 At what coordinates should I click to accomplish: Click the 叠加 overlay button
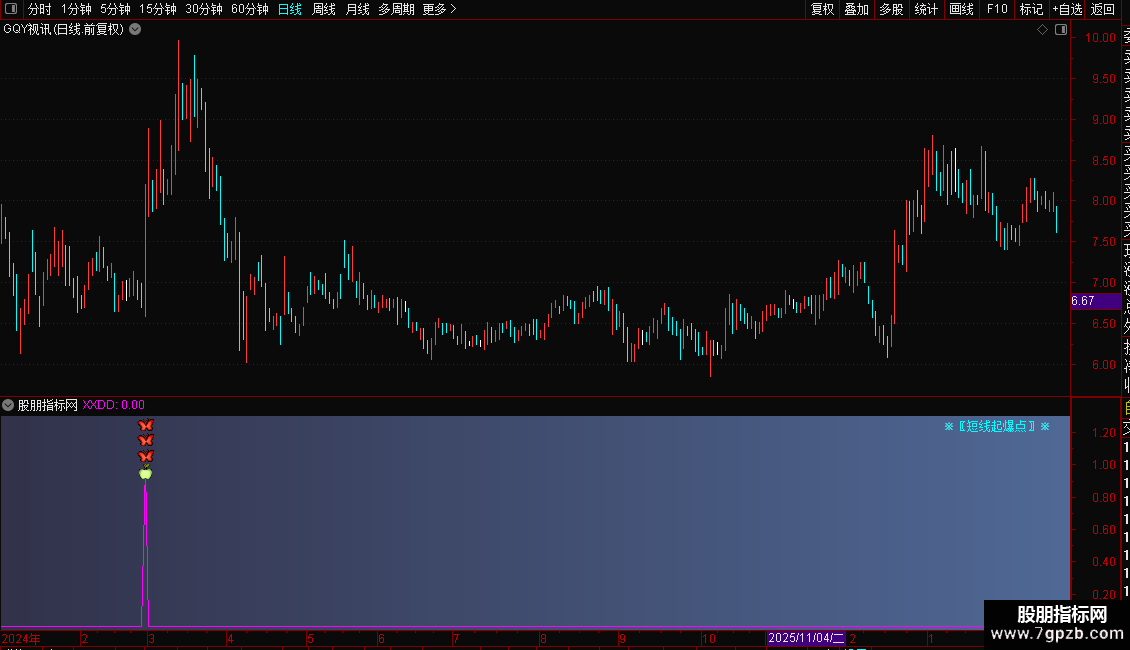[x=856, y=9]
